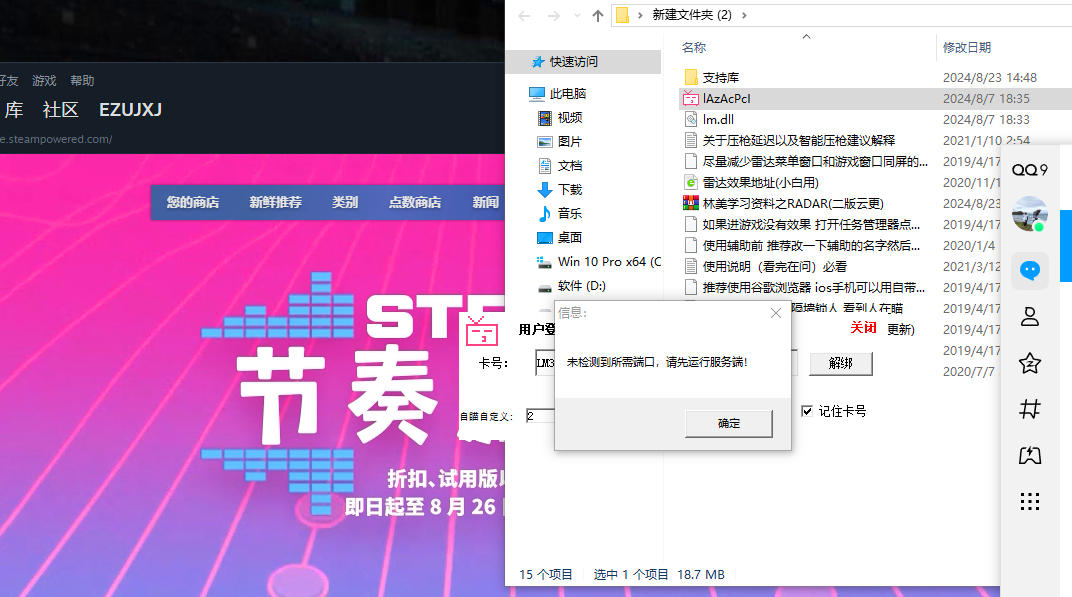
Task: Open the QQ messages chat bubble icon
Action: [x=1030, y=270]
